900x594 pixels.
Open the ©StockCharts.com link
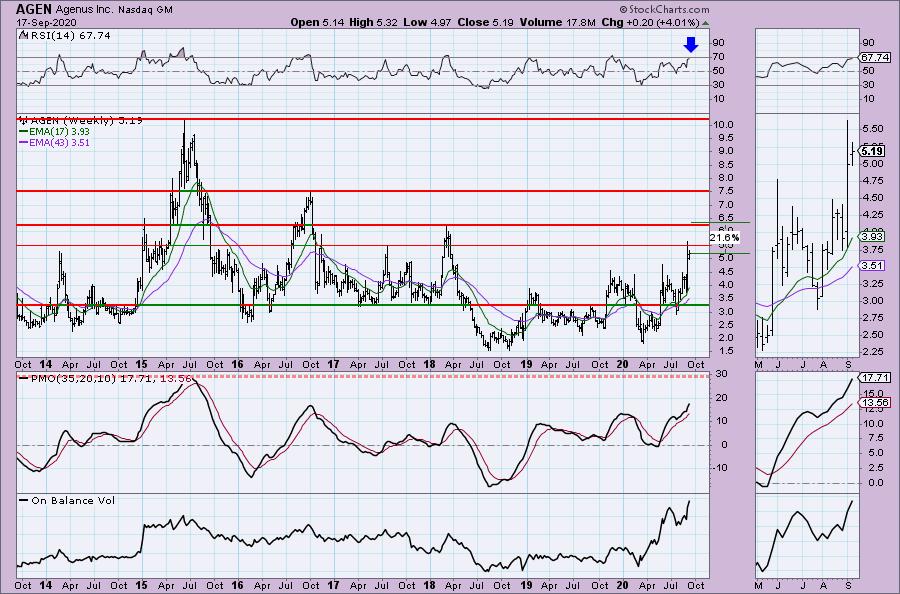coord(664,9)
